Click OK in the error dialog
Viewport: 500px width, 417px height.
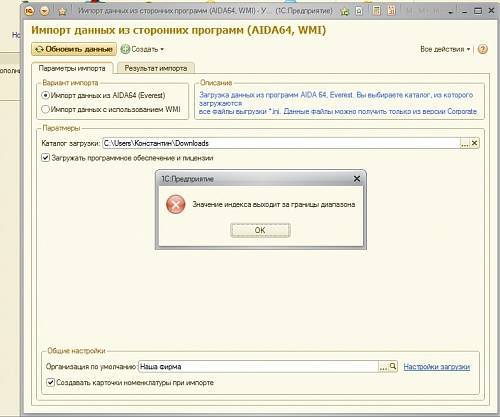click(x=260, y=230)
